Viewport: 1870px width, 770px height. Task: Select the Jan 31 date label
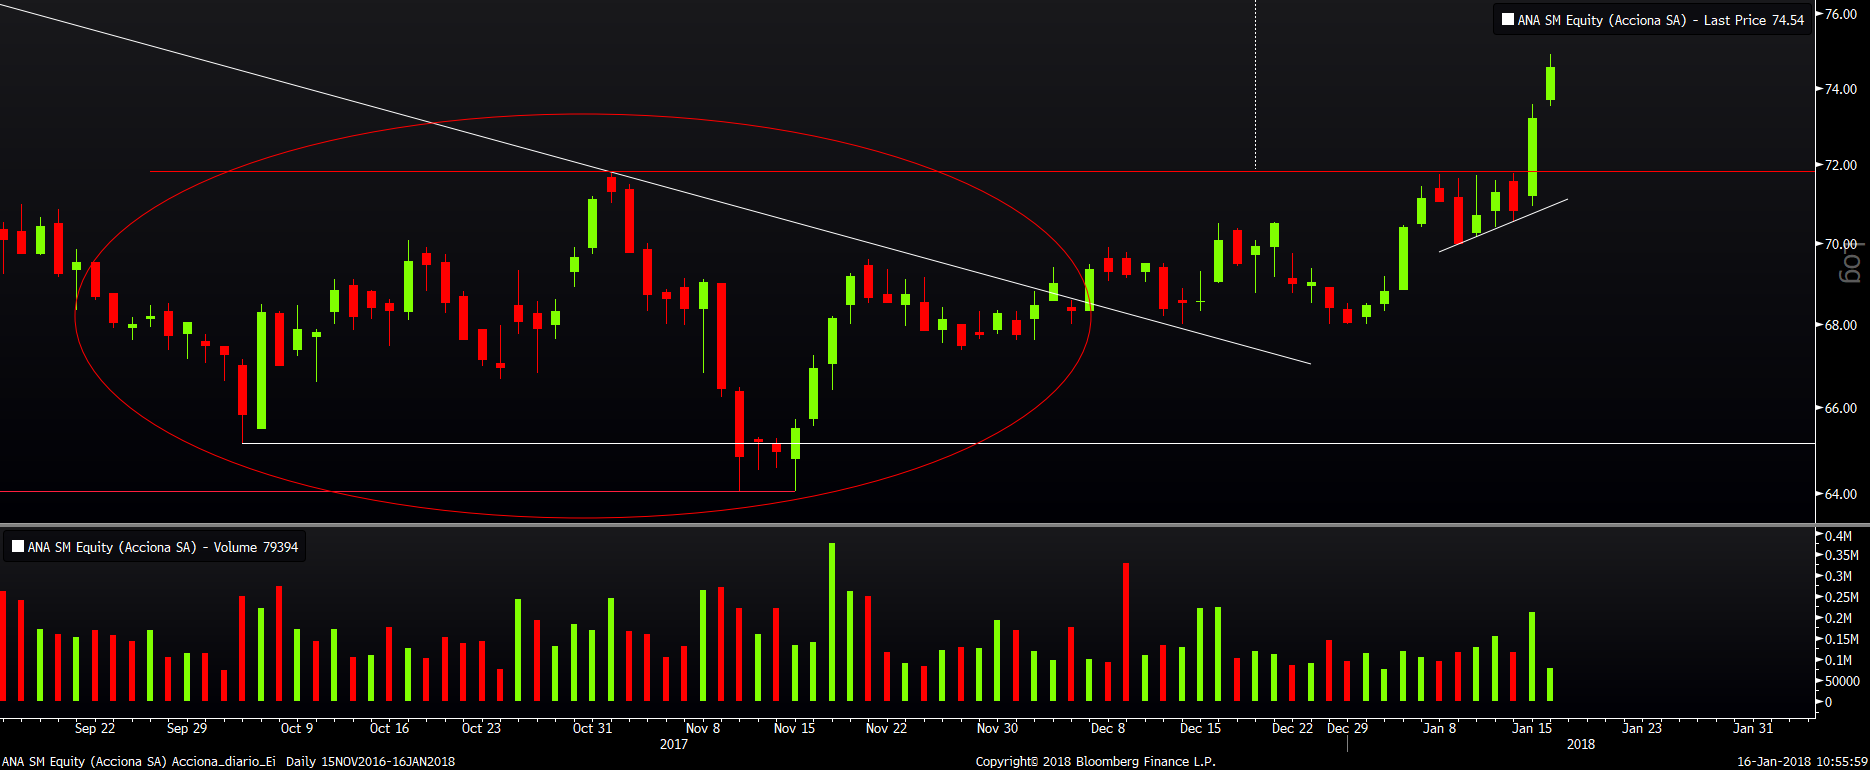click(1753, 728)
